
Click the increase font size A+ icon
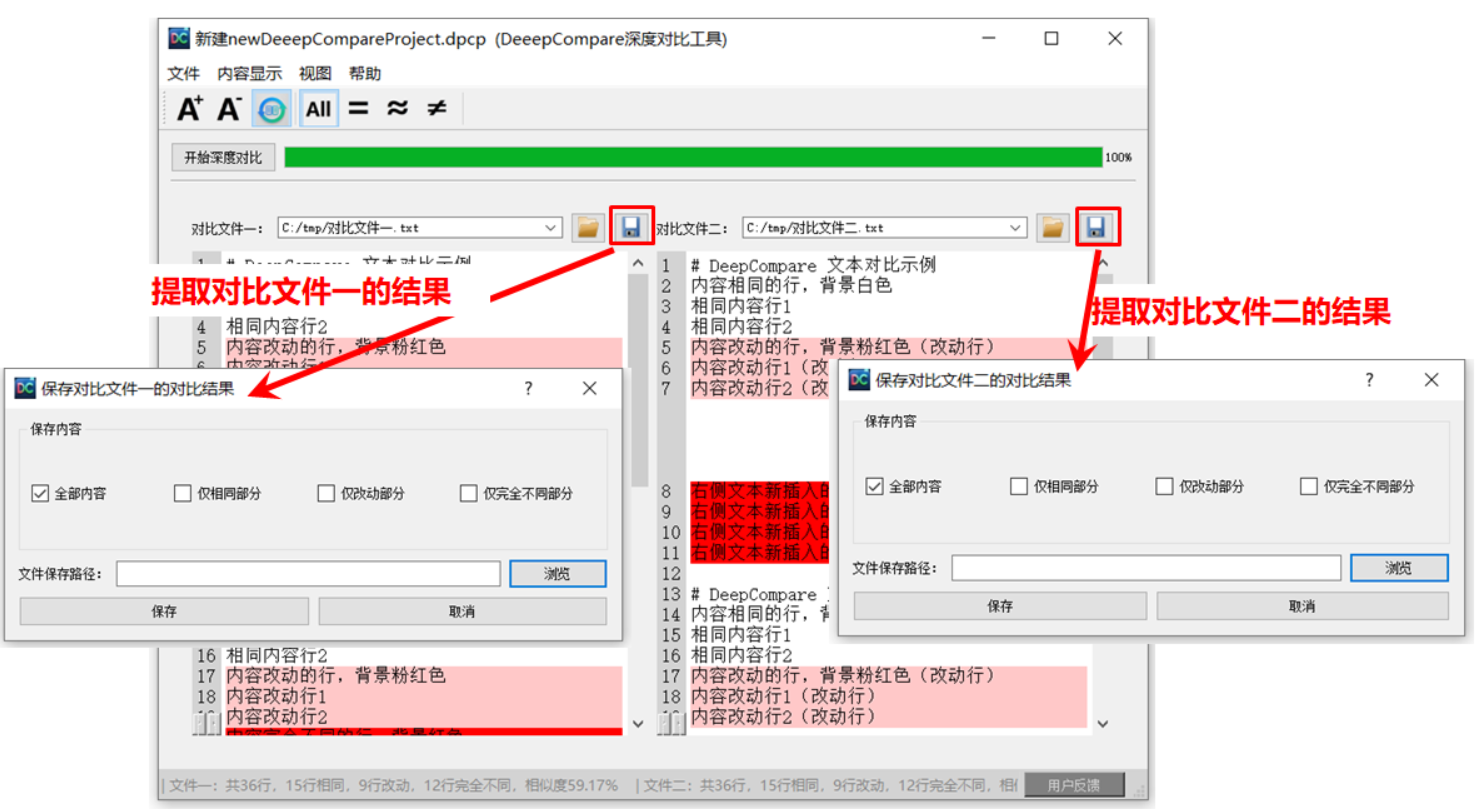coord(190,109)
